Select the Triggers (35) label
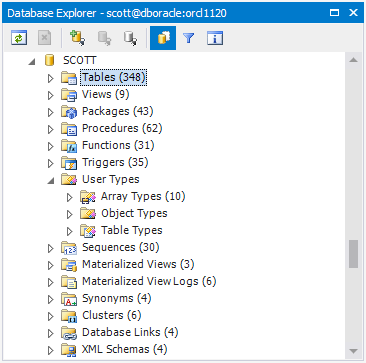Image resolution: width=366 pixels, height=363 pixels. point(115,162)
